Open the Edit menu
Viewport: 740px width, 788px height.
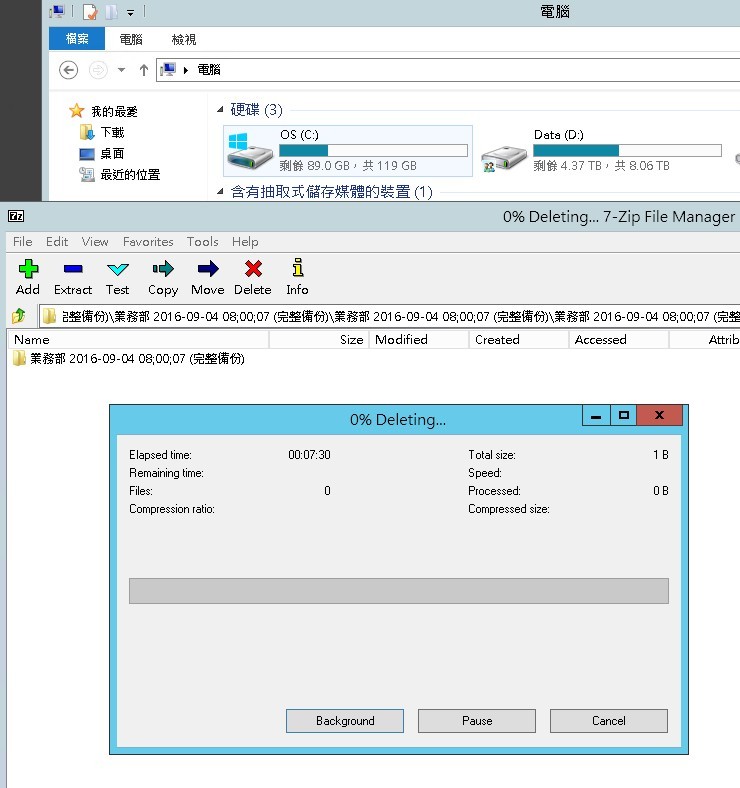pos(57,242)
